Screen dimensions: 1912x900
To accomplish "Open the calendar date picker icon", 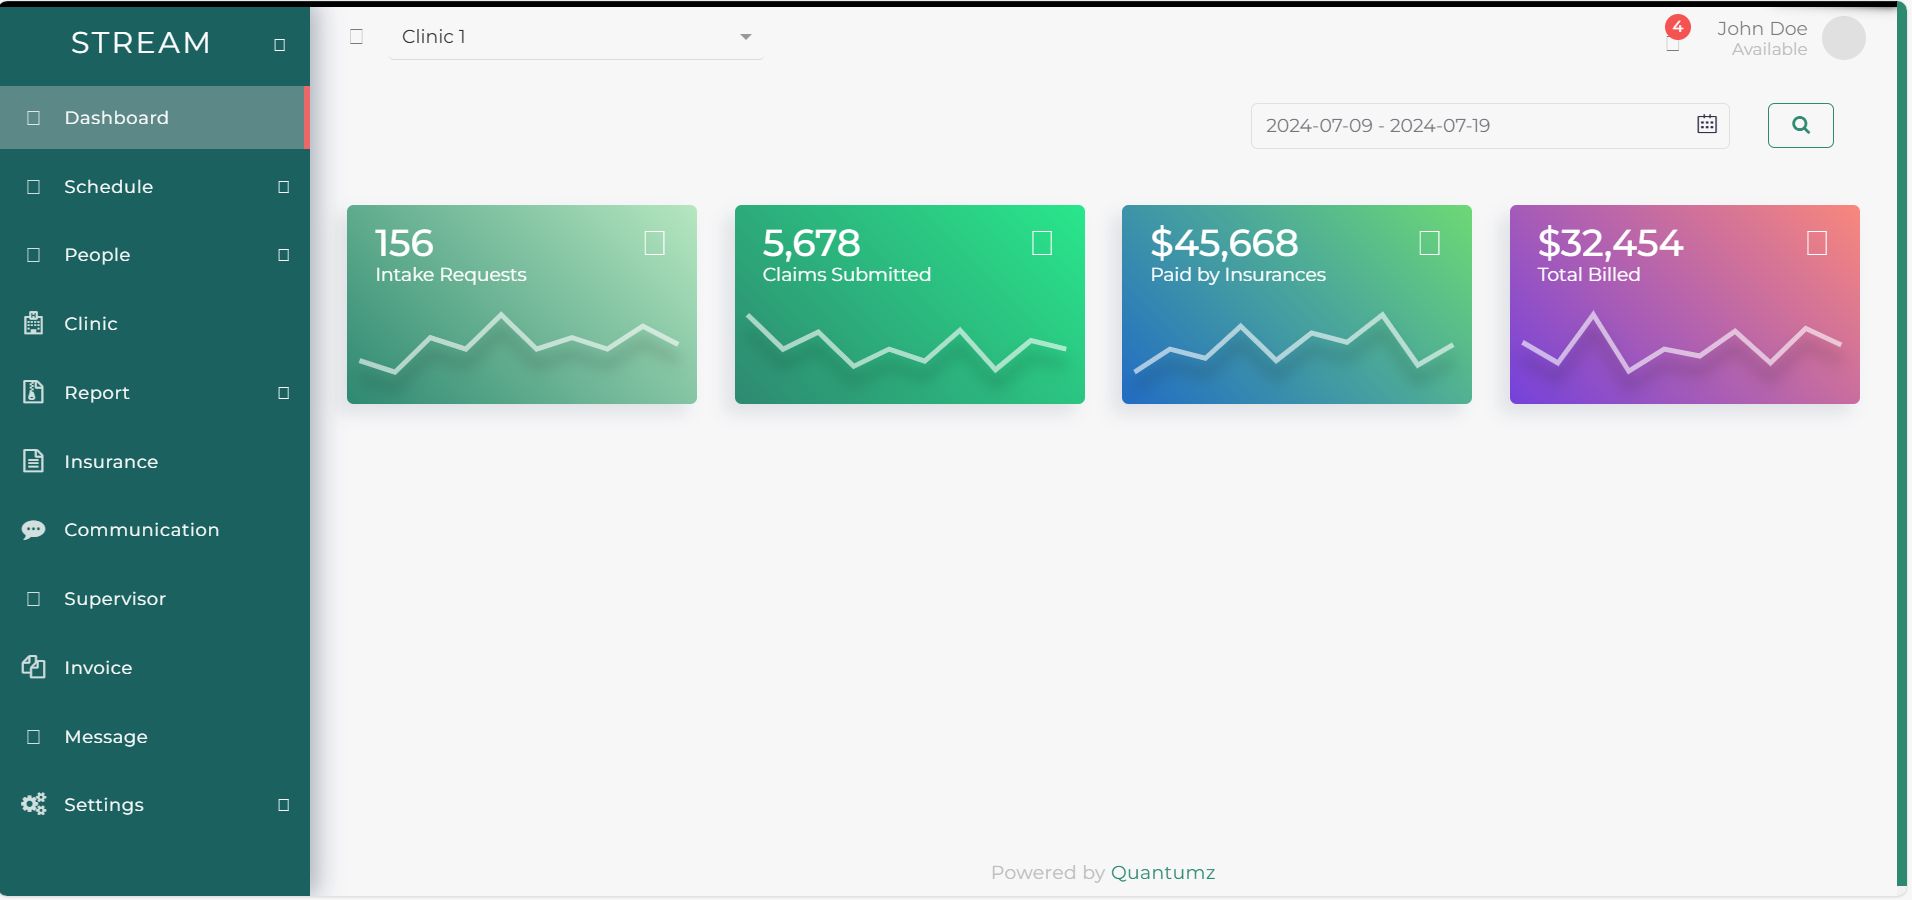I will coord(1706,125).
